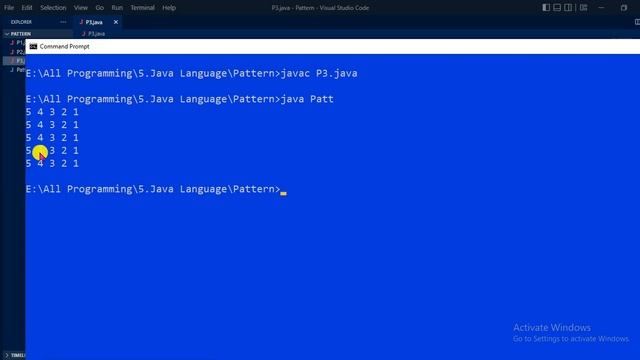Click the P3.java breadcrumb item
640x360 pixels.
point(94,34)
